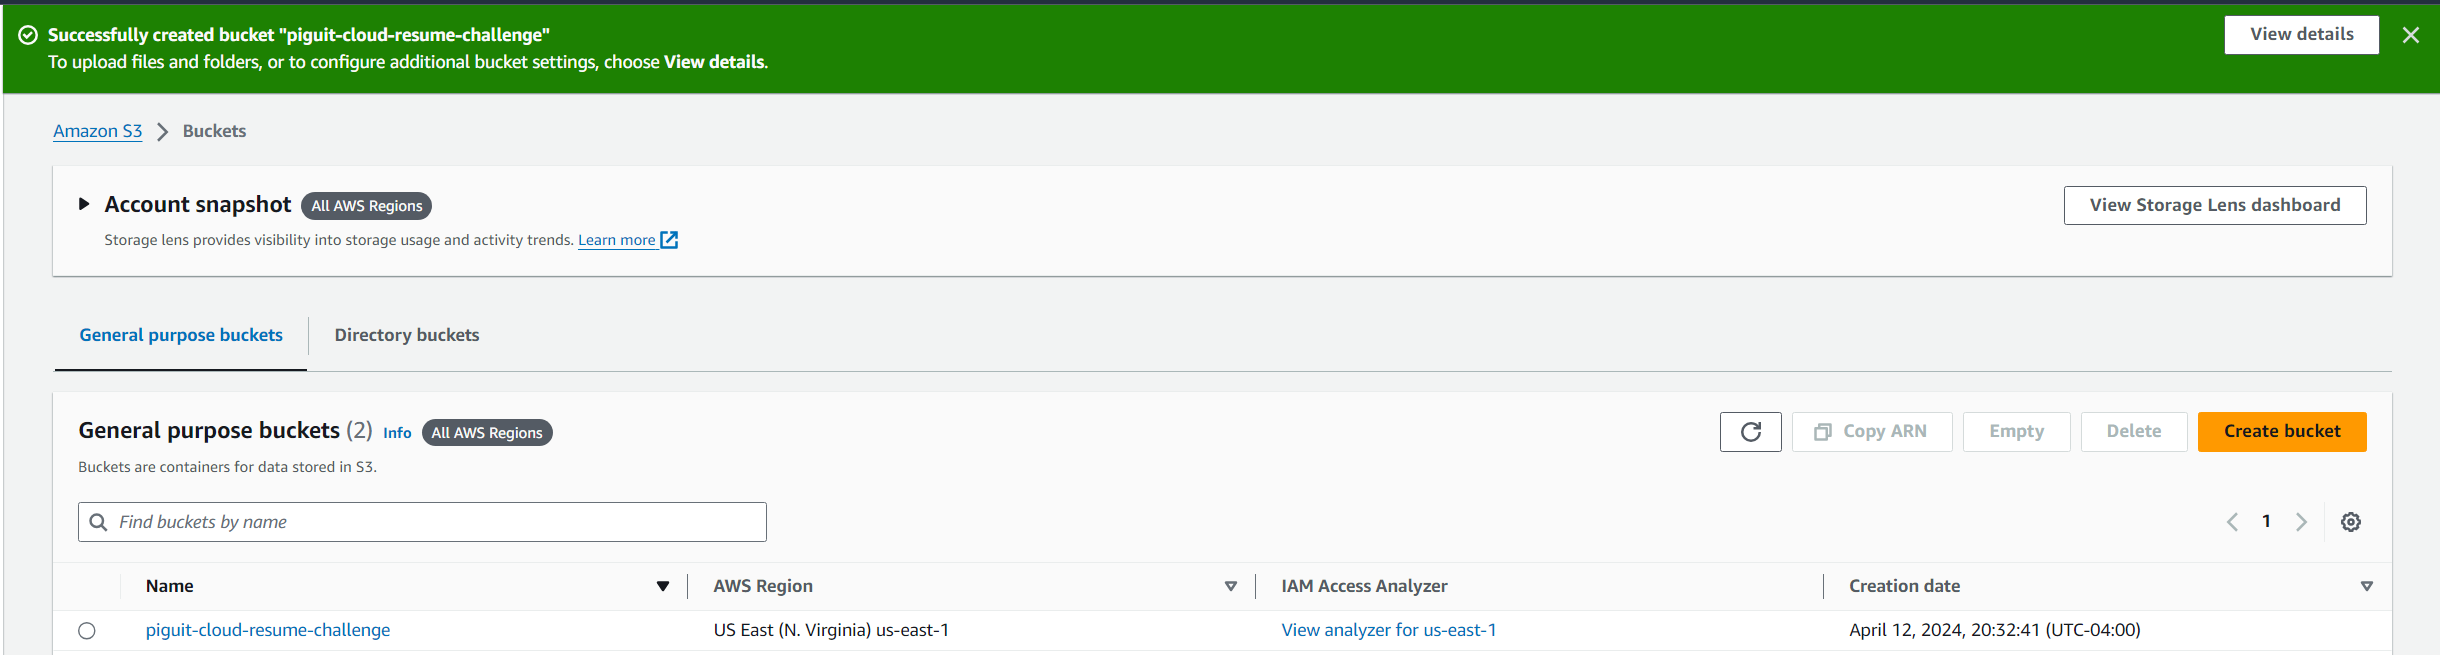Click the Delete button
The image size is (2440, 655).
[x=2134, y=432]
